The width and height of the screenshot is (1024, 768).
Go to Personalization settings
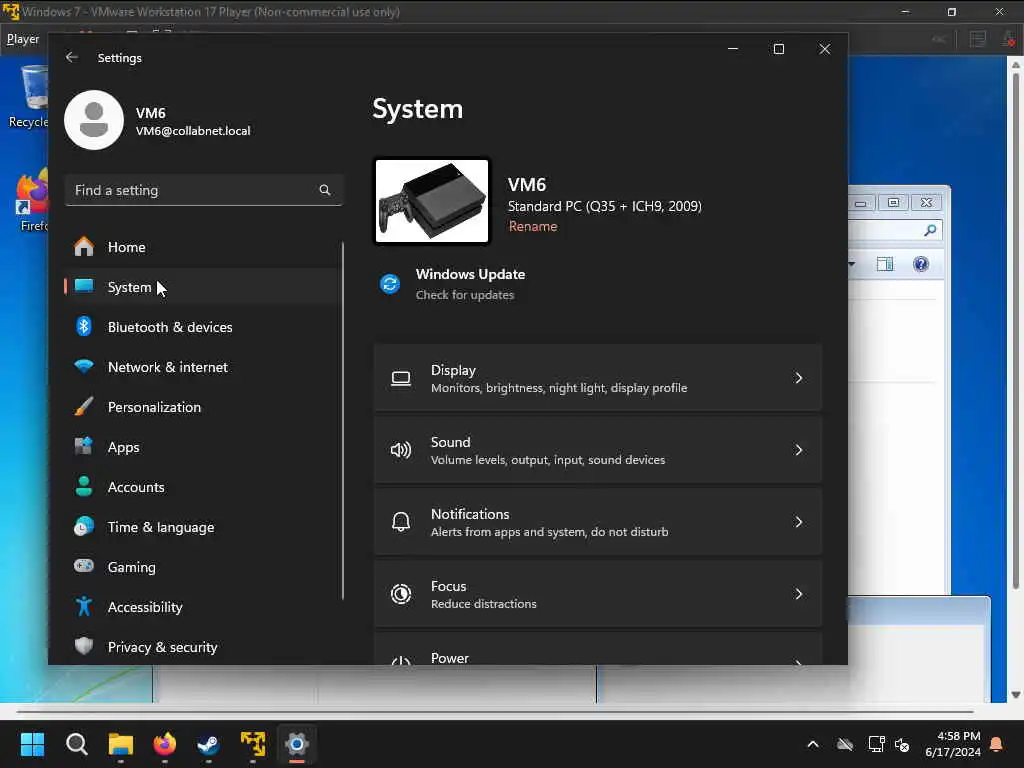point(202,407)
